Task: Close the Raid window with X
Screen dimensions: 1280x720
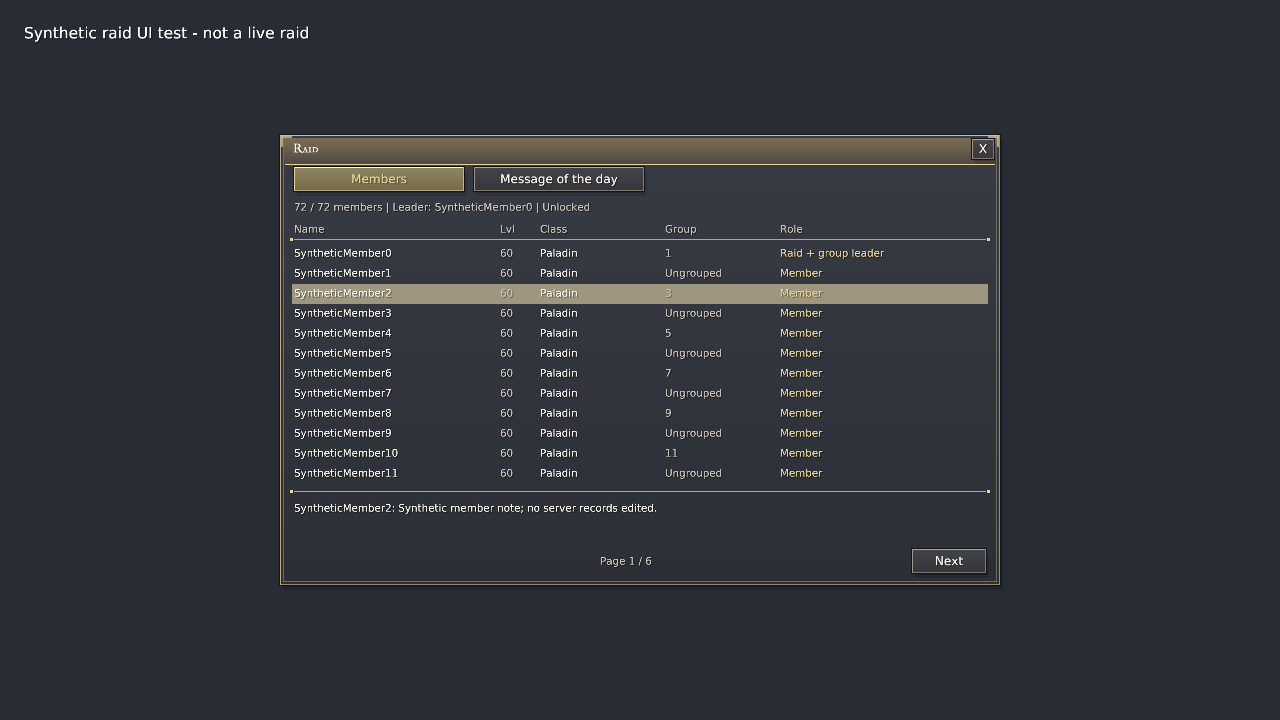Action: click(983, 149)
